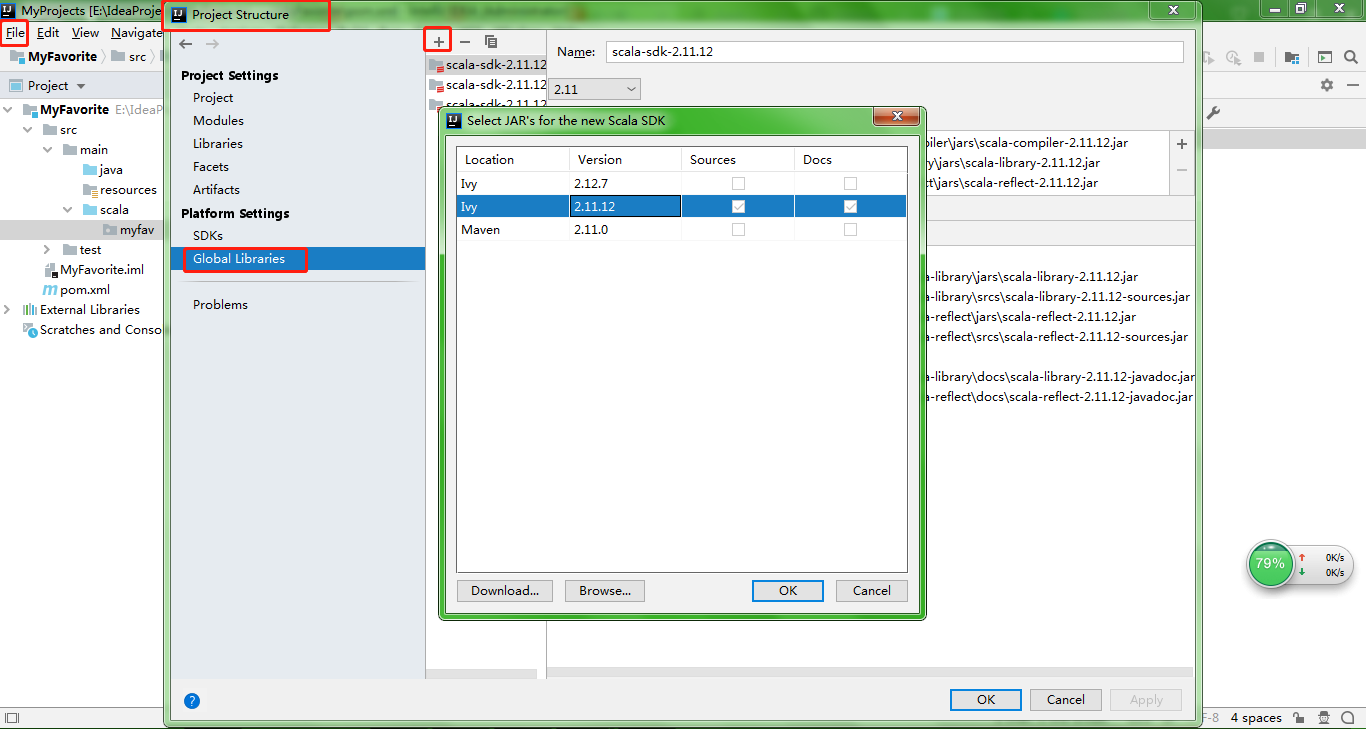Screen dimensions: 1366x729
Task: Add a new global library with plus
Action: pyautogui.click(x=438, y=41)
